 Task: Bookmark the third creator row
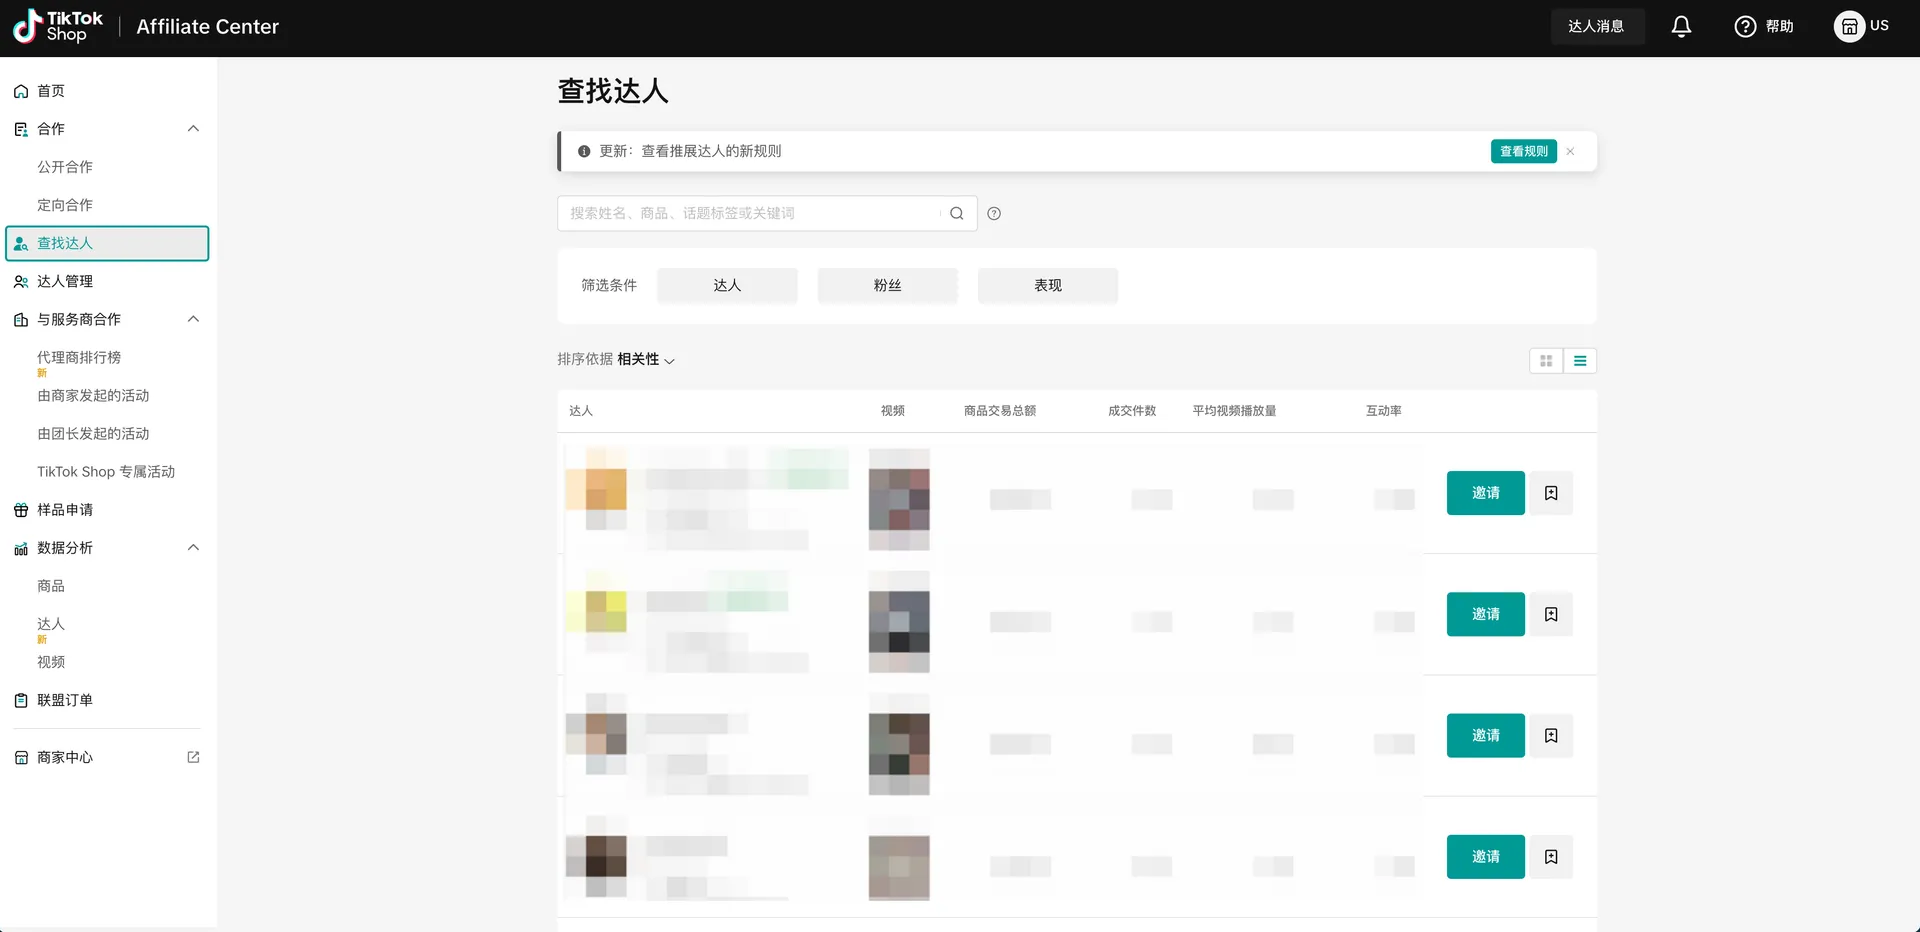(x=1551, y=736)
